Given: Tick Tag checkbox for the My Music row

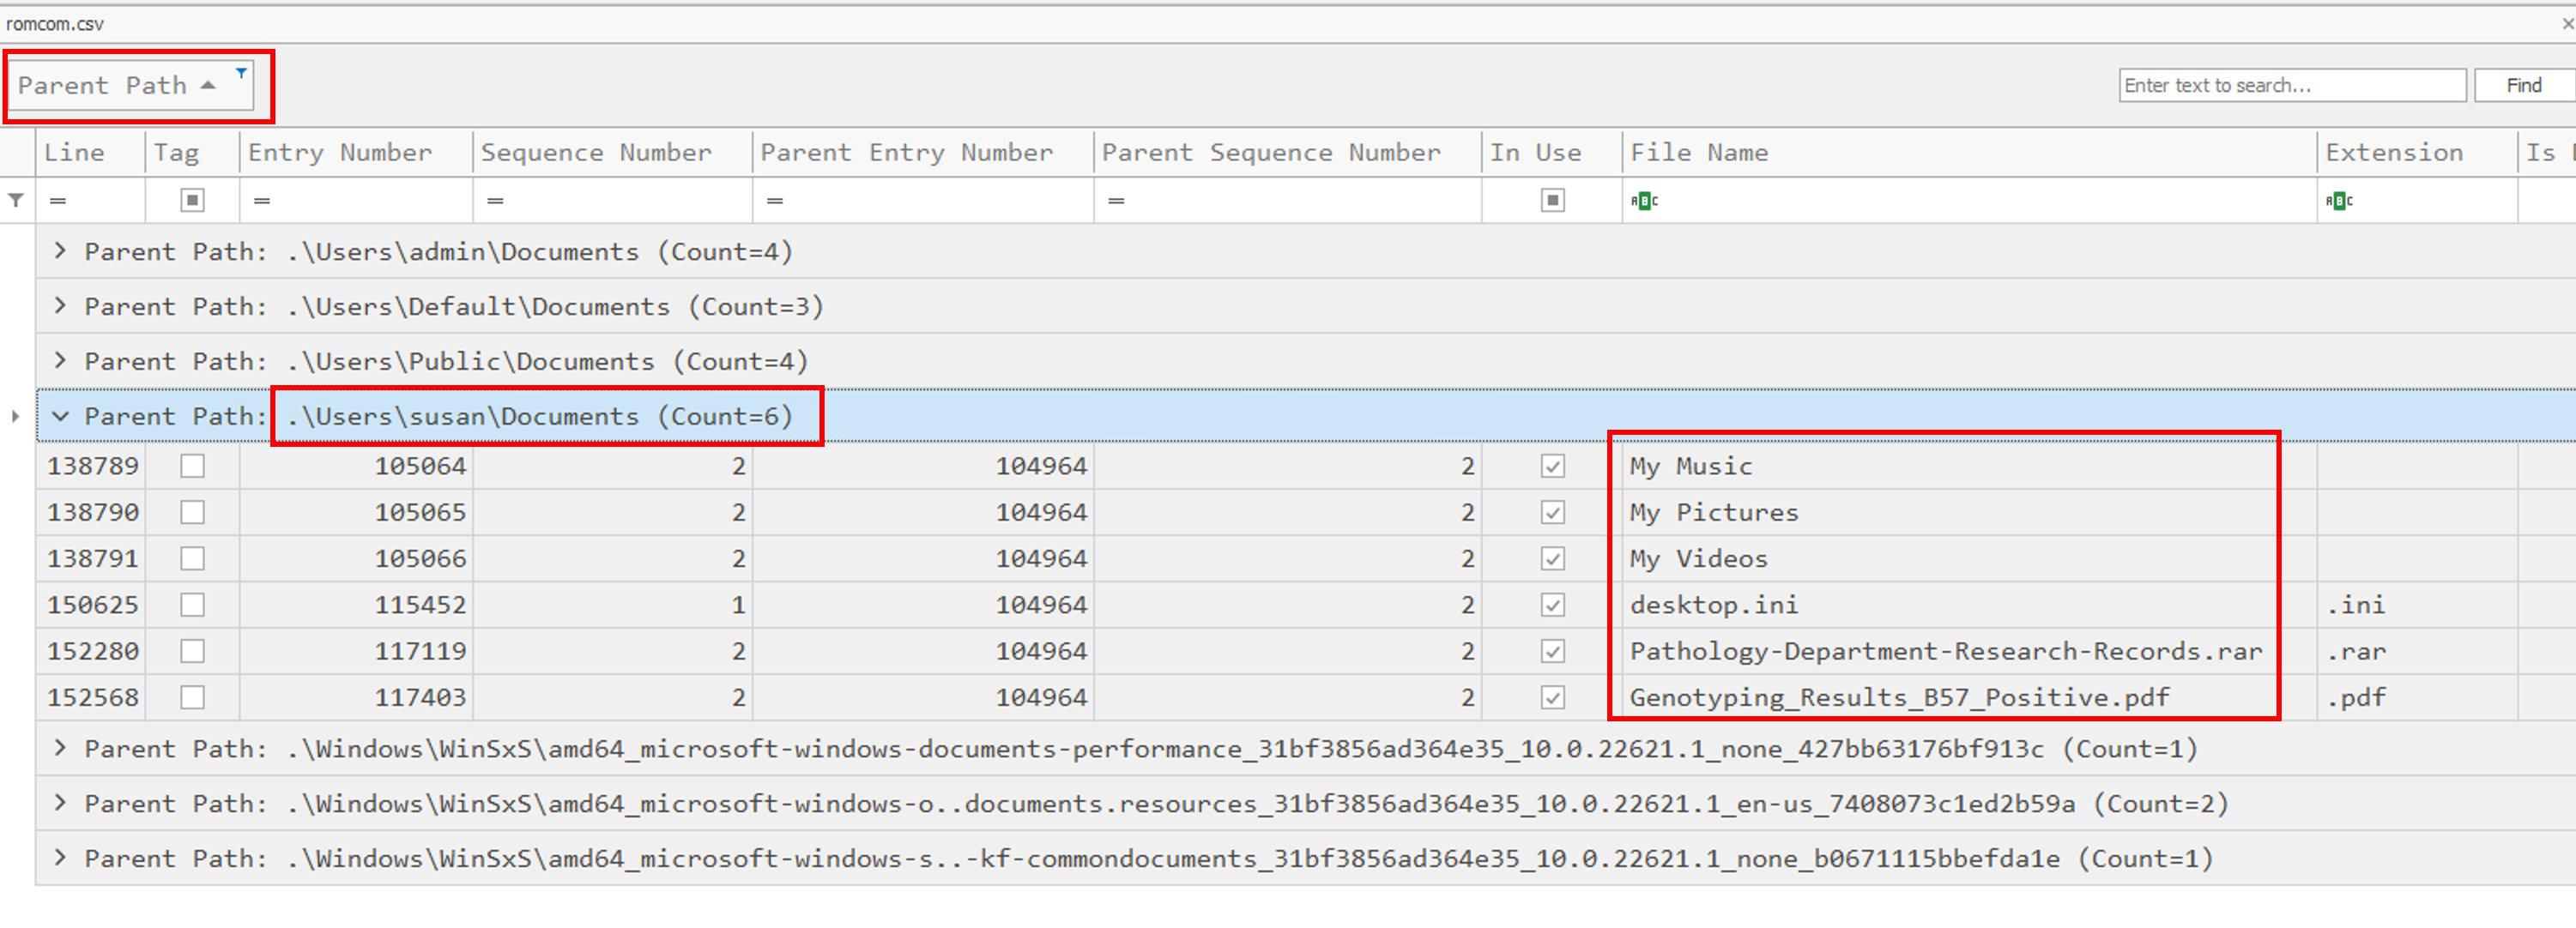Looking at the screenshot, I should pyautogui.click(x=192, y=466).
